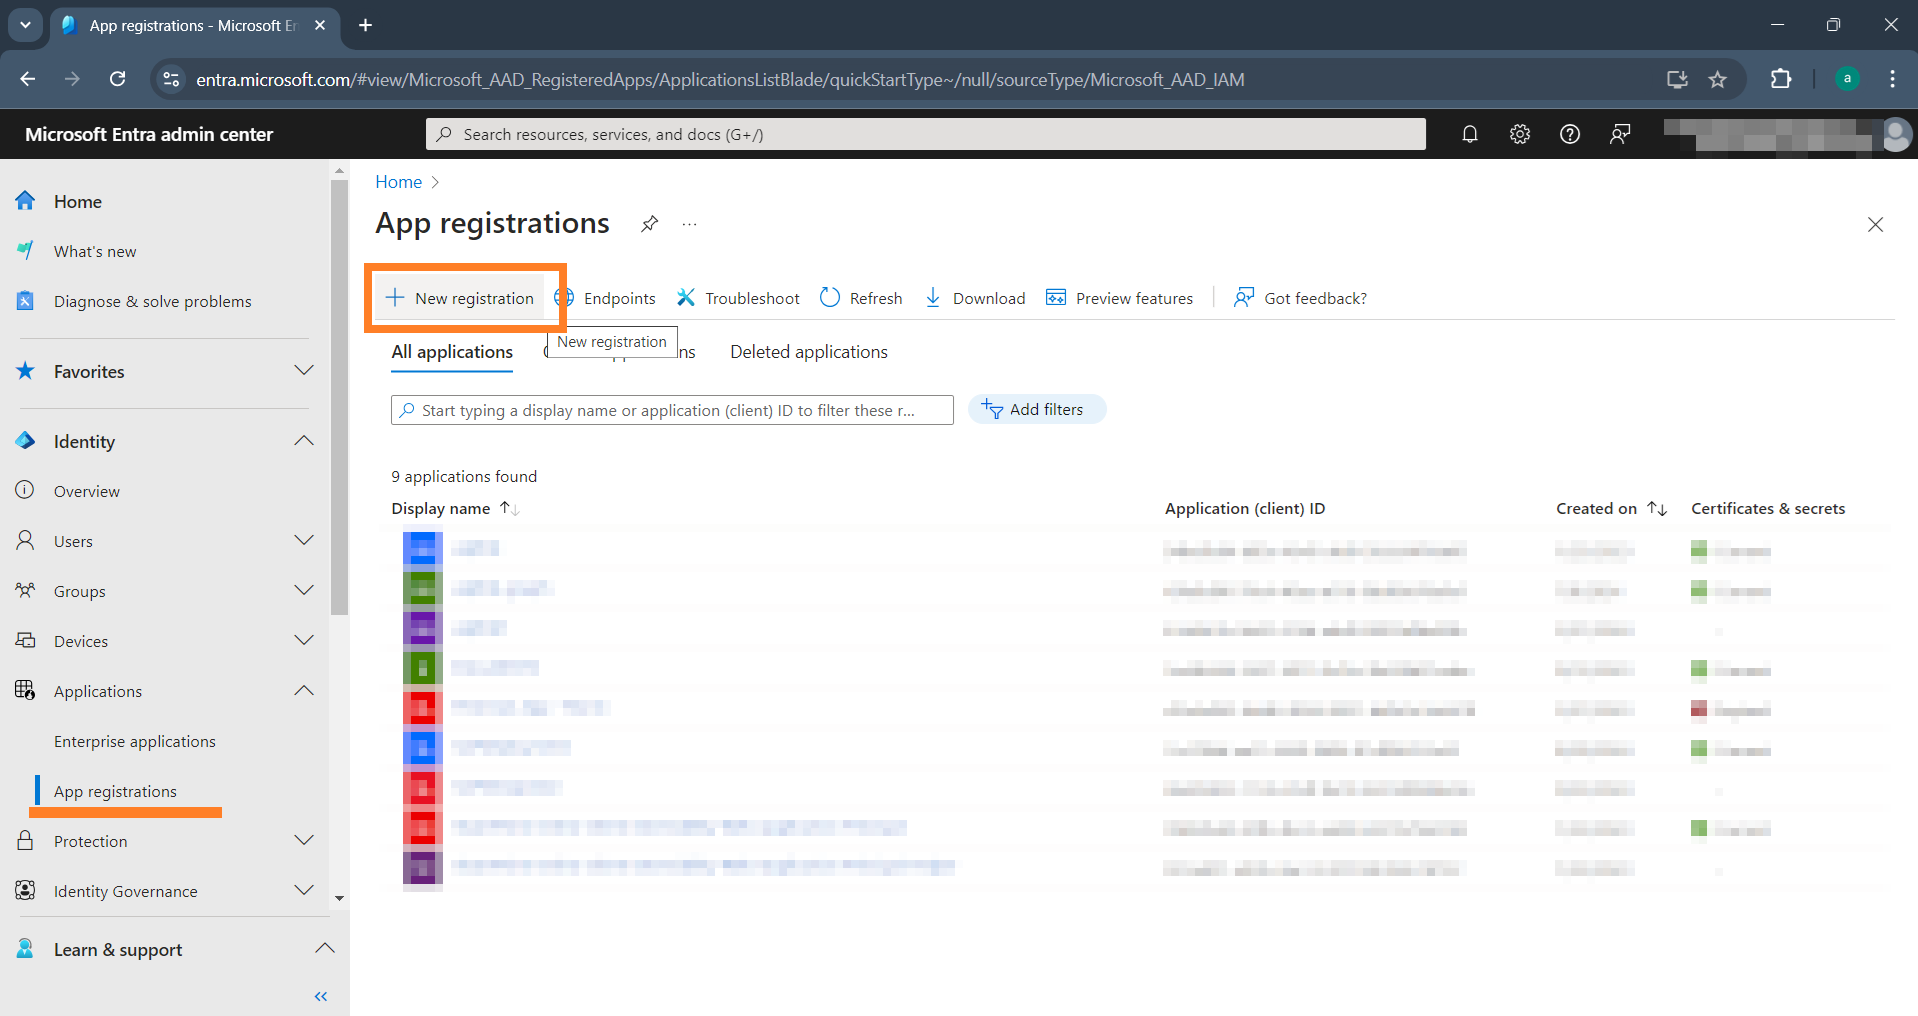Click the Applications grid icon

pyautogui.click(x=26, y=690)
